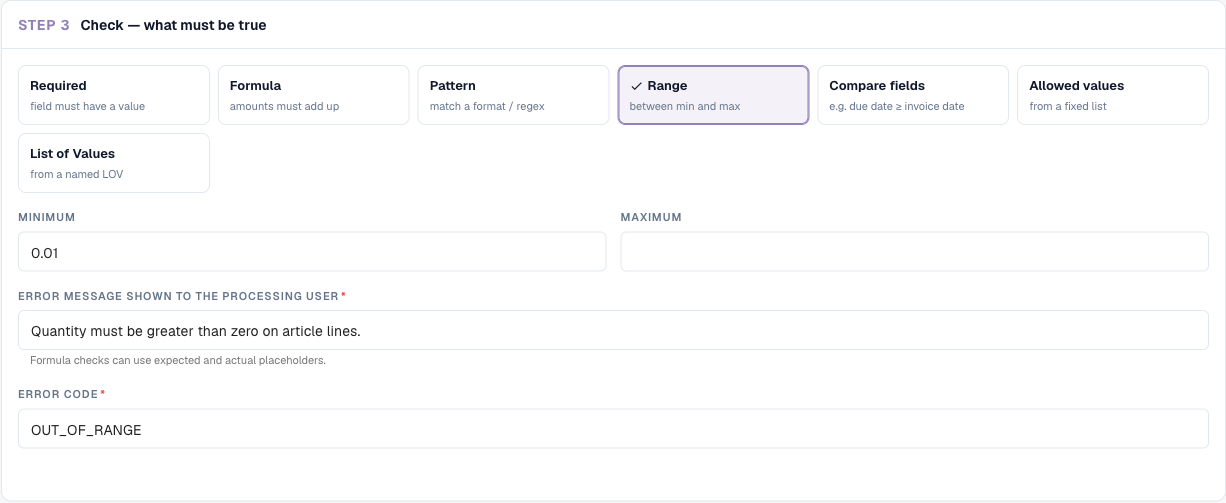This screenshot has height=503, width=1226.
Task: Click the "Check — what must be true" title
Action: (x=174, y=25)
